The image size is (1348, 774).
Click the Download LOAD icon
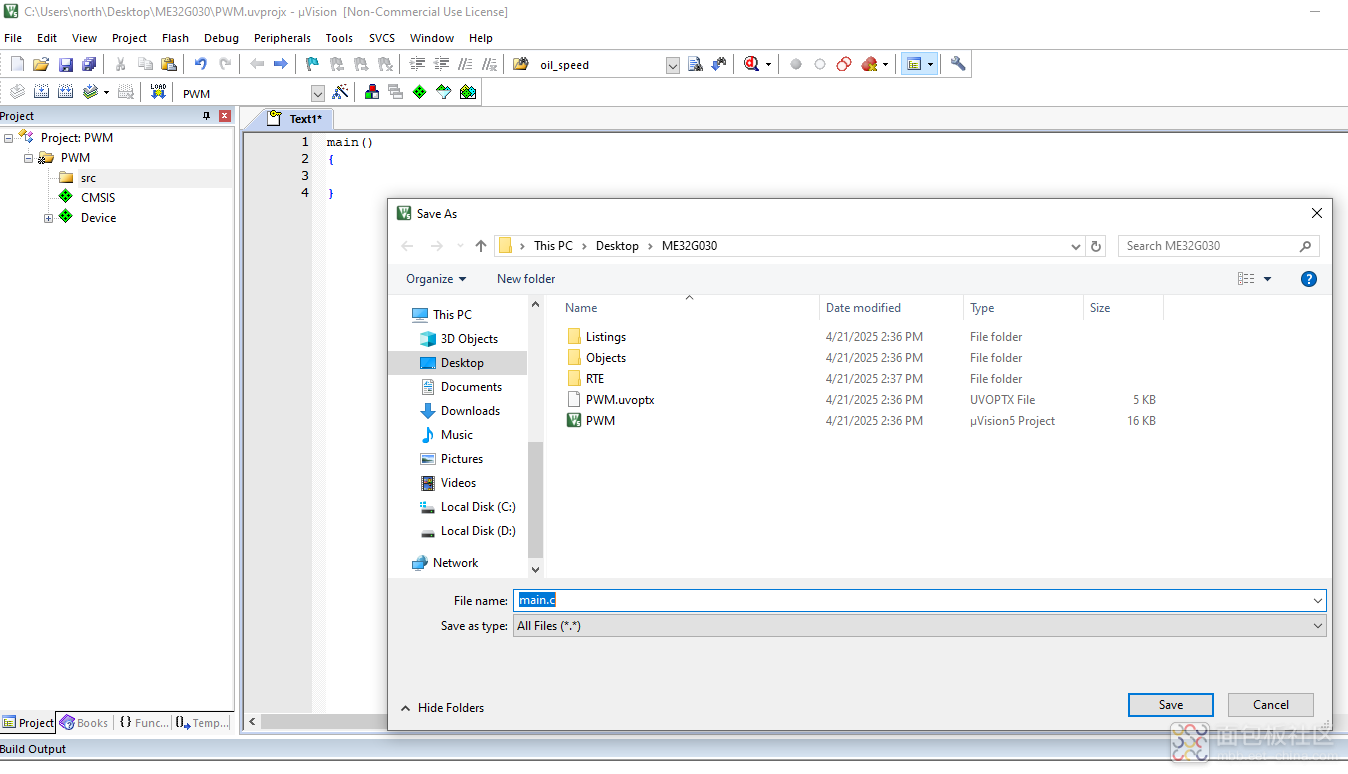click(x=158, y=92)
